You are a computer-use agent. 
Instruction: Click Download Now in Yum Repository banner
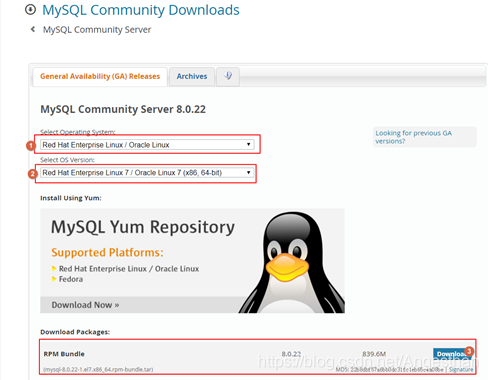pos(85,305)
